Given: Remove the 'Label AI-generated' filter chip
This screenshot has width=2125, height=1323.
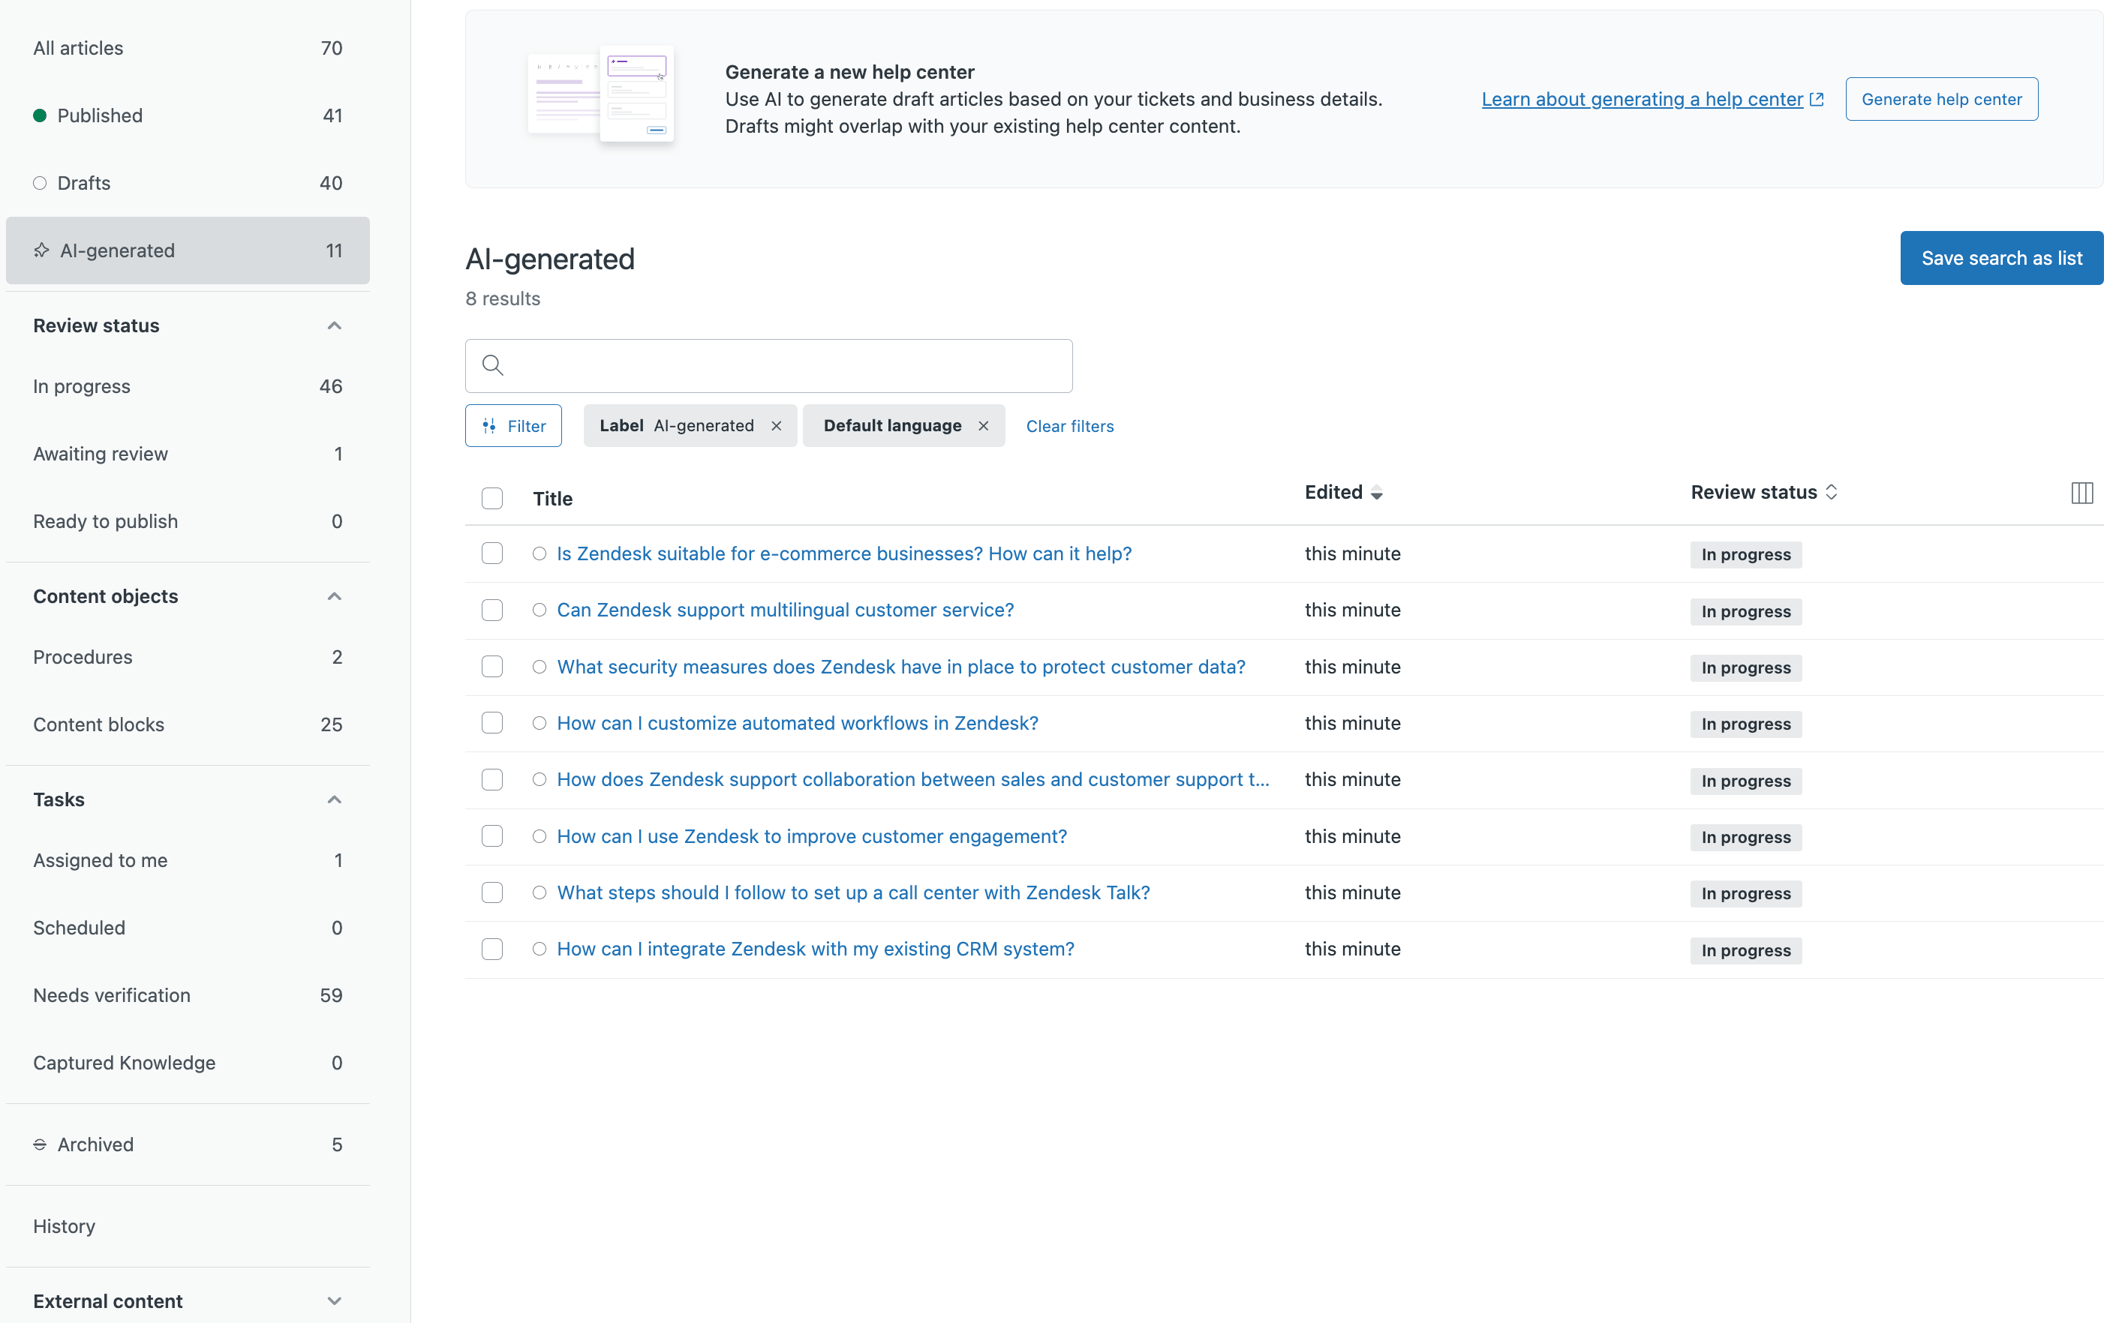Looking at the screenshot, I should pos(777,425).
